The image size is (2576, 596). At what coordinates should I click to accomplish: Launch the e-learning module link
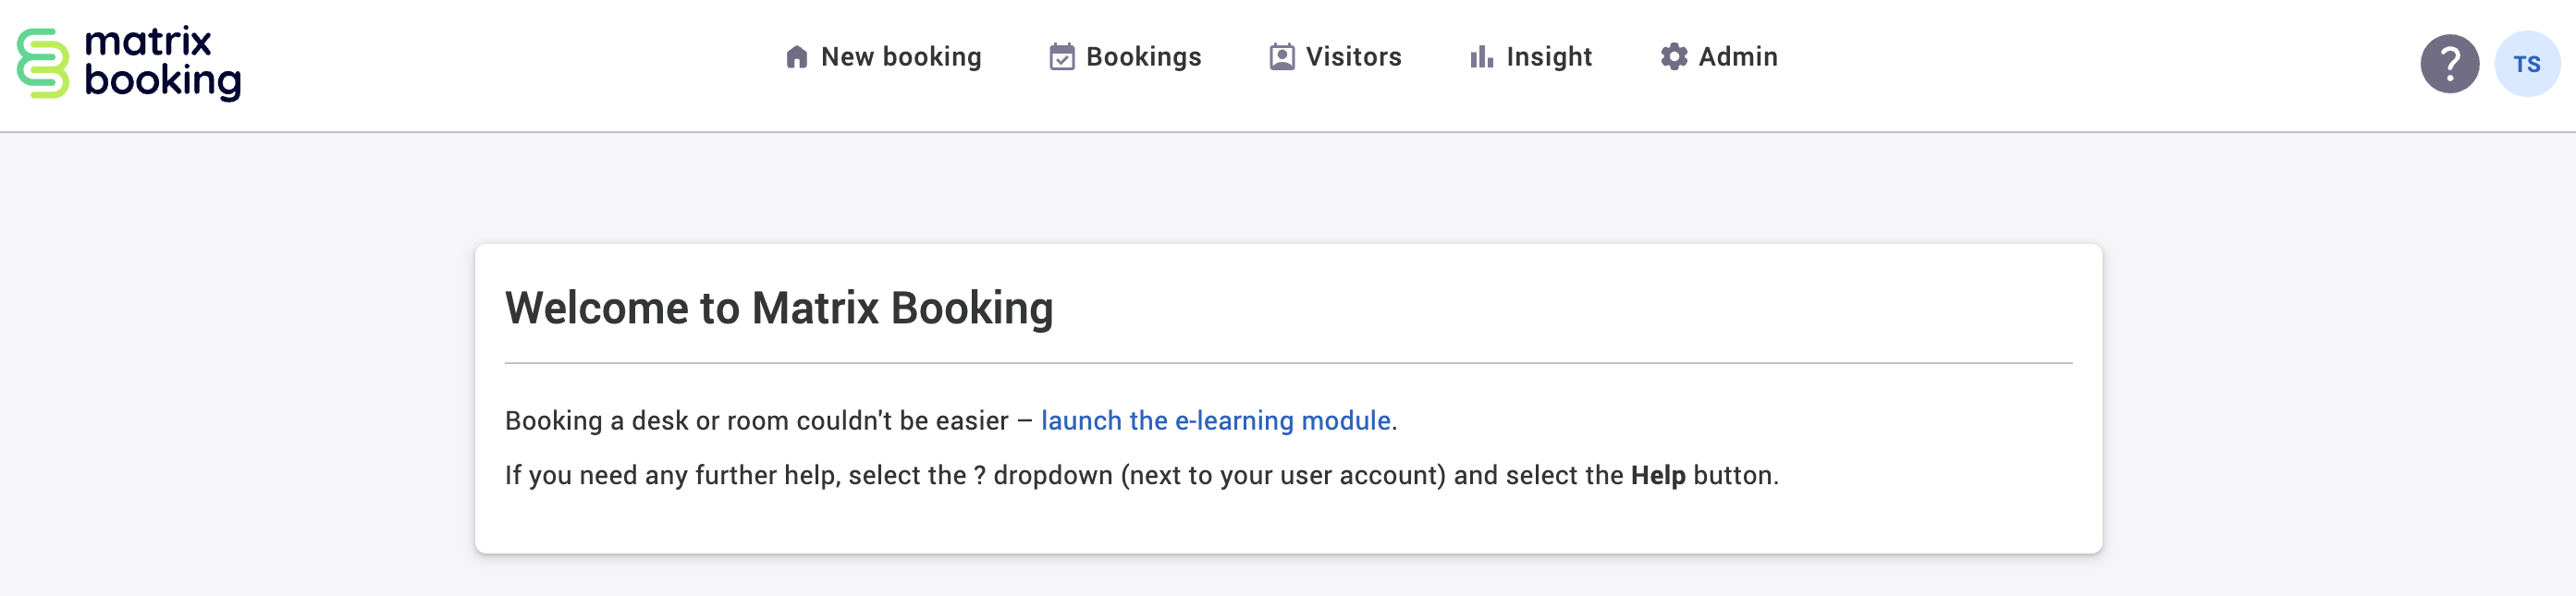pyautogui.click(x=1215, y=421)
